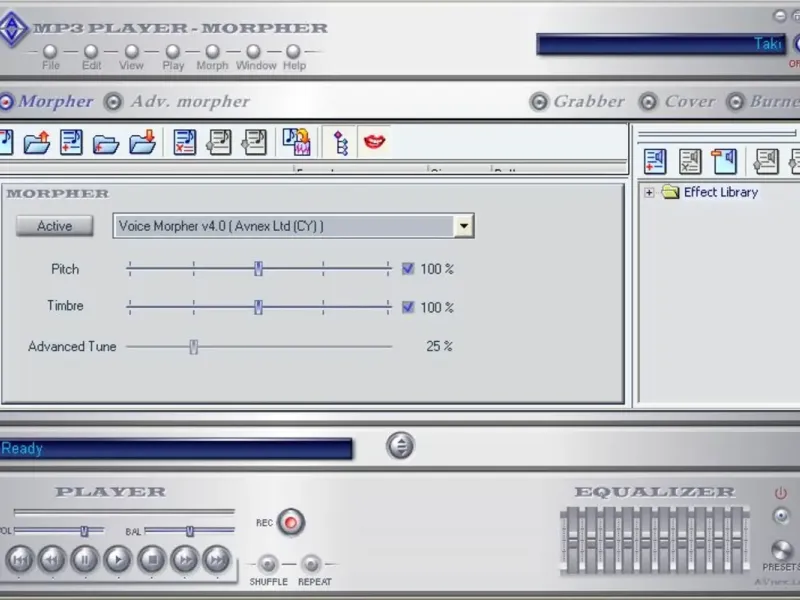Viewport: 800px width, 600px height.
Task: Click the Advanced Tune slider handle
Action: pos(193,347)
